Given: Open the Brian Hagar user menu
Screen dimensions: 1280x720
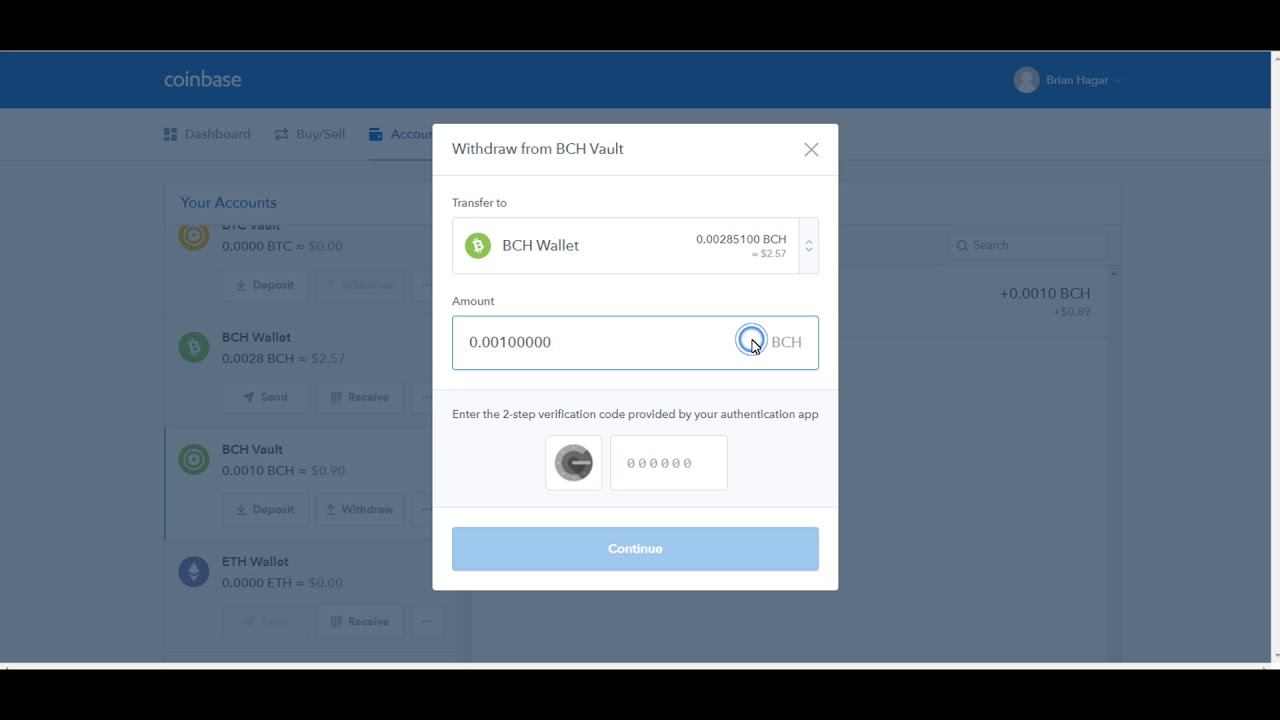Looking at the screenshot, I should pos(1068,80).
